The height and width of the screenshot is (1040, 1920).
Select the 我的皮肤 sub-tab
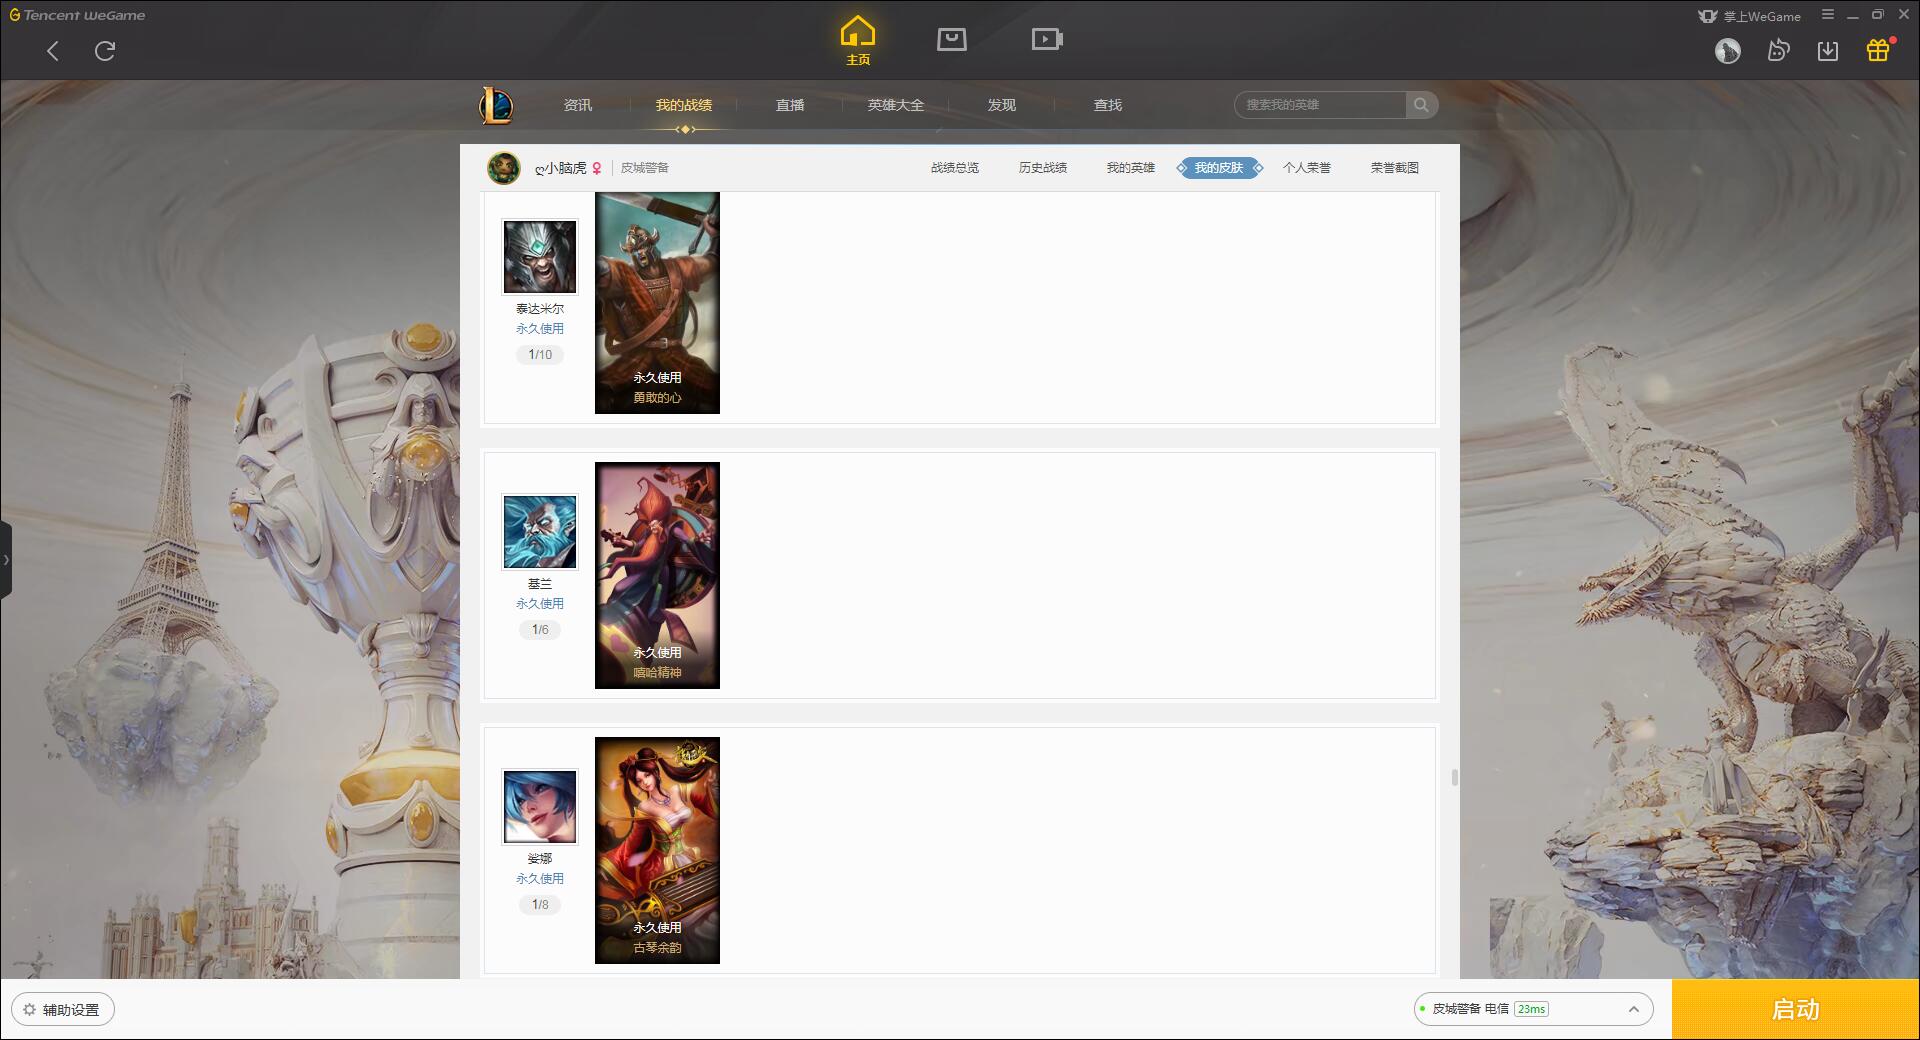1219,168
